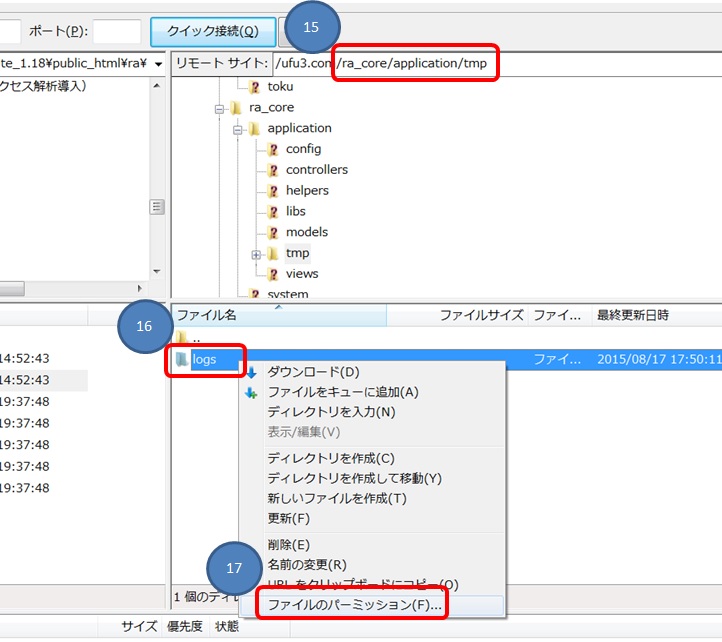This screenshot has height=642, width=722.
Task: Click the models folder icon
Action: [x=272, y=233]
